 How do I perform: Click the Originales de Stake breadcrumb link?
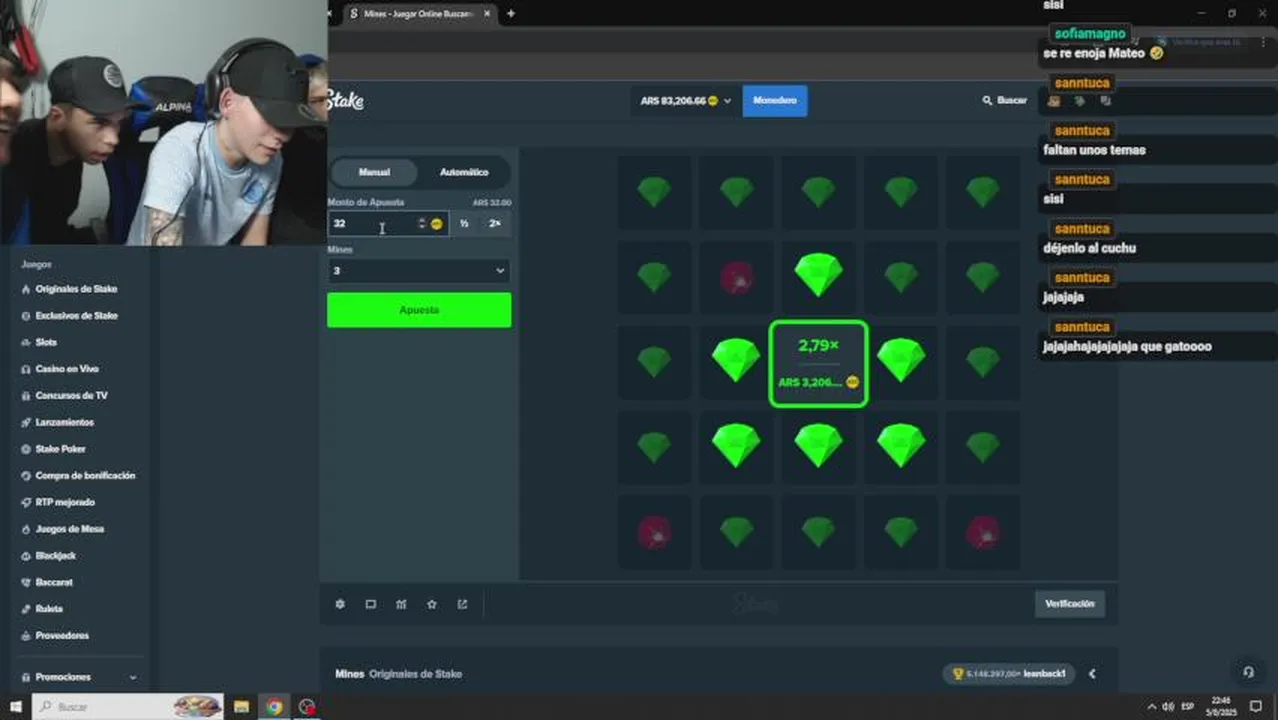click(x=416, y=674)
